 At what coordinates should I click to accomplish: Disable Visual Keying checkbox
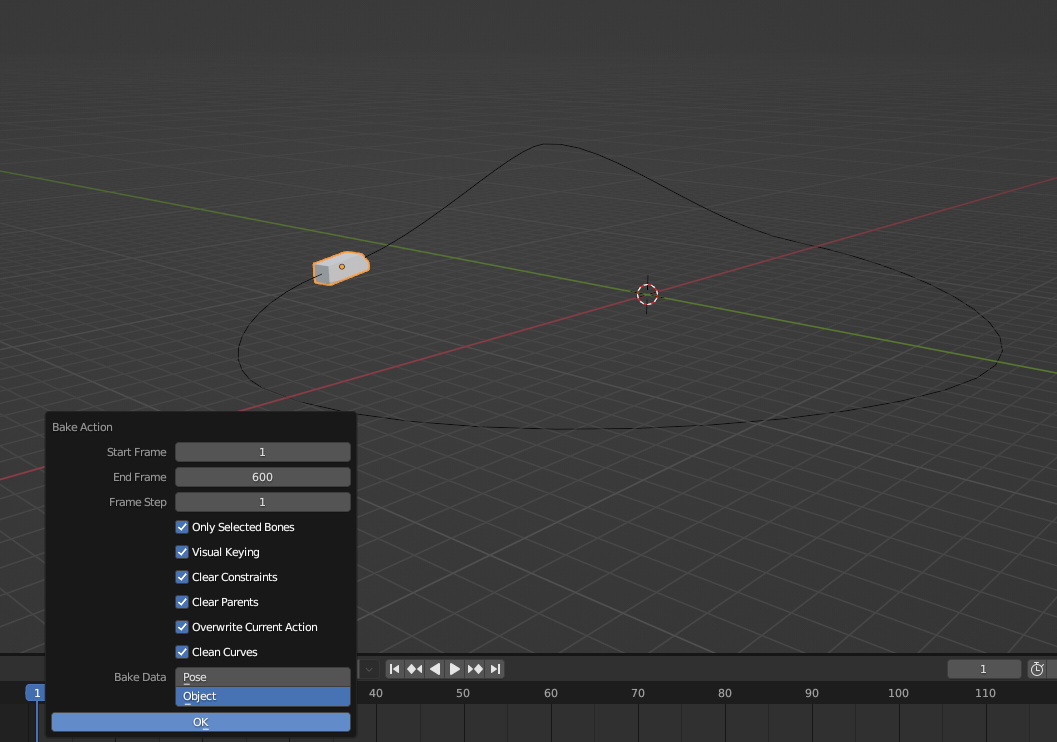tap(182, 552)
